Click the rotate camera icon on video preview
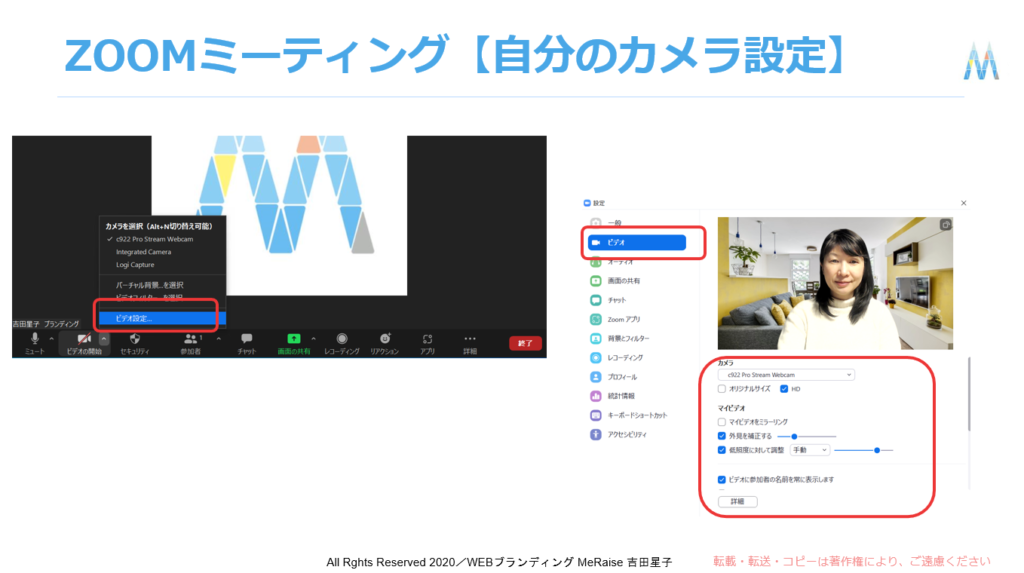1024x573 pixels. (x=945, y=225)
